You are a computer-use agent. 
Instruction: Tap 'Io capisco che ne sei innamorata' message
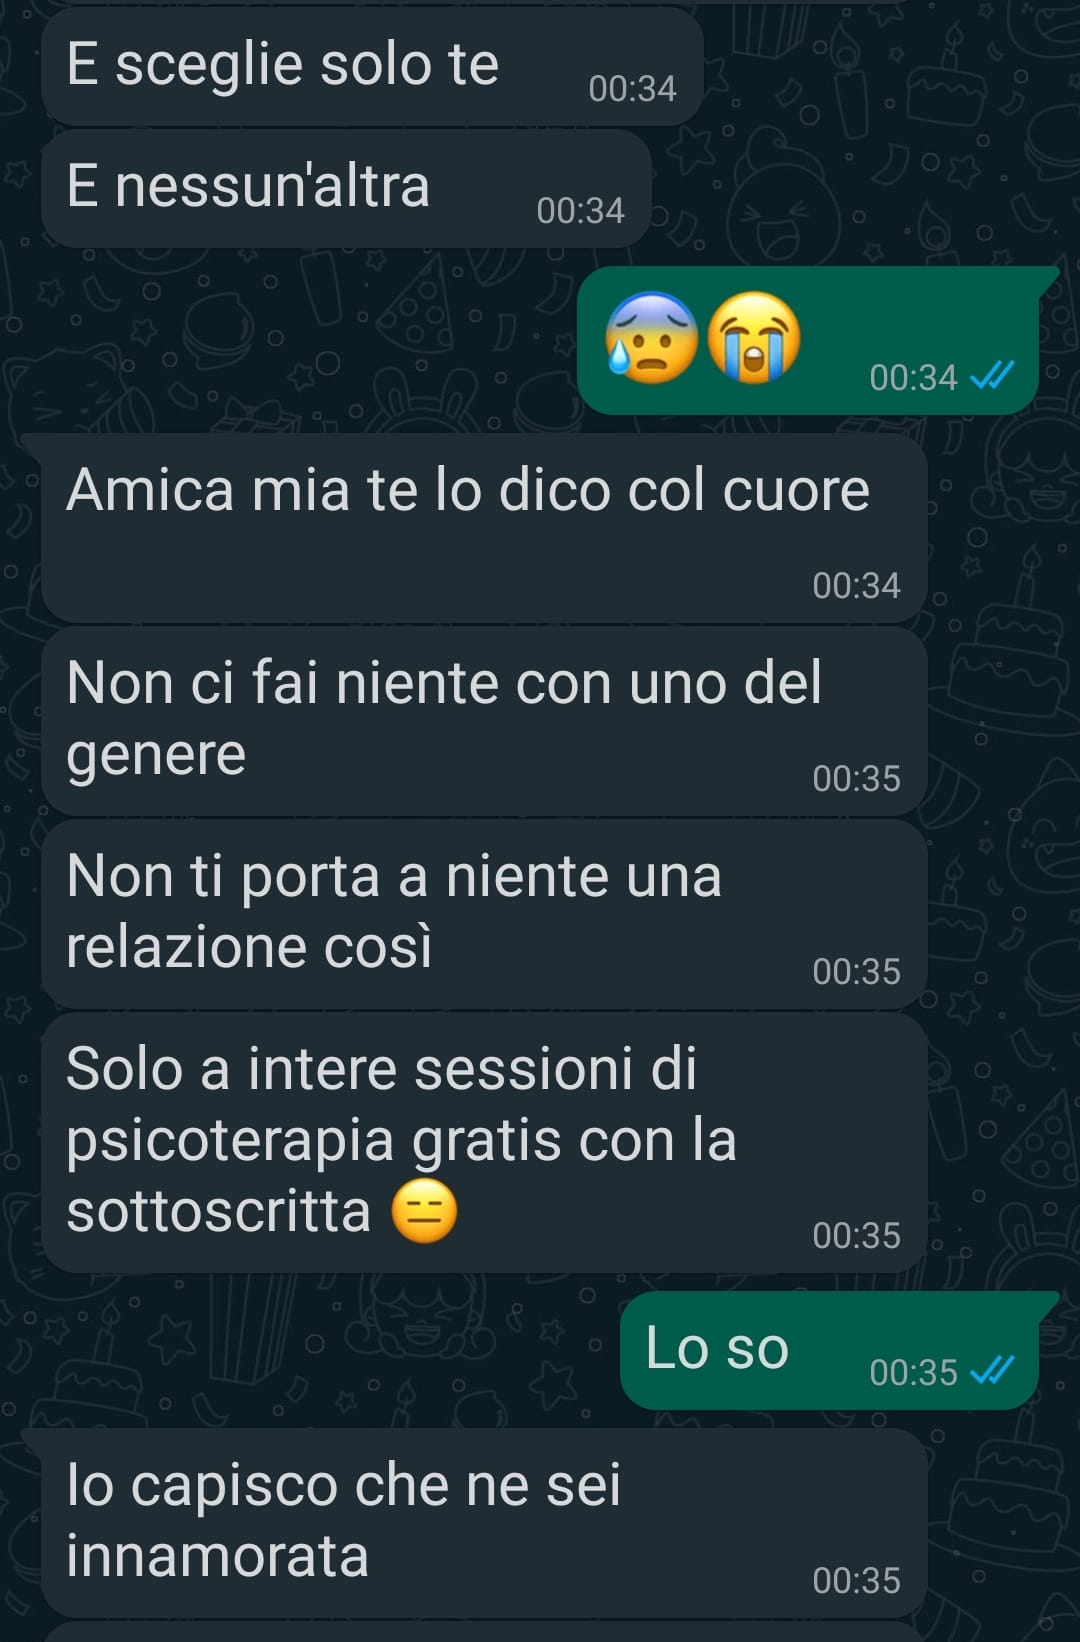point(484,1522)
